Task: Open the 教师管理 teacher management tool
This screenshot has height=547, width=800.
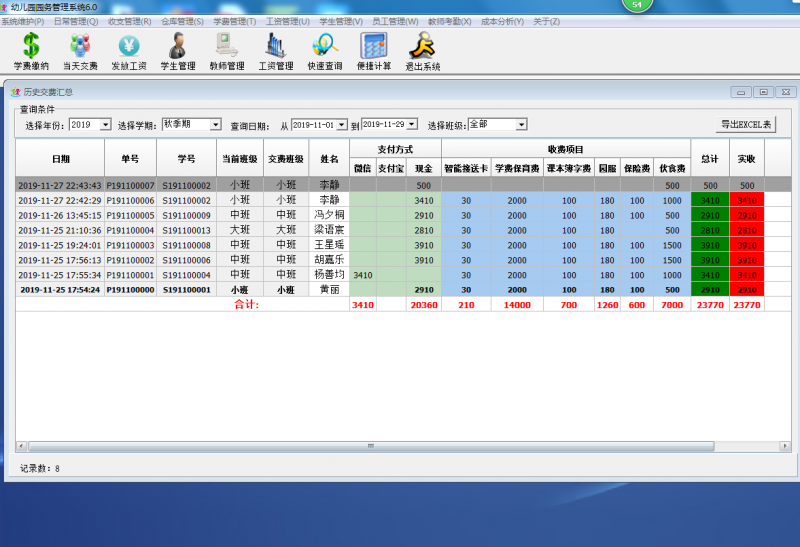Action: point(227,51)
